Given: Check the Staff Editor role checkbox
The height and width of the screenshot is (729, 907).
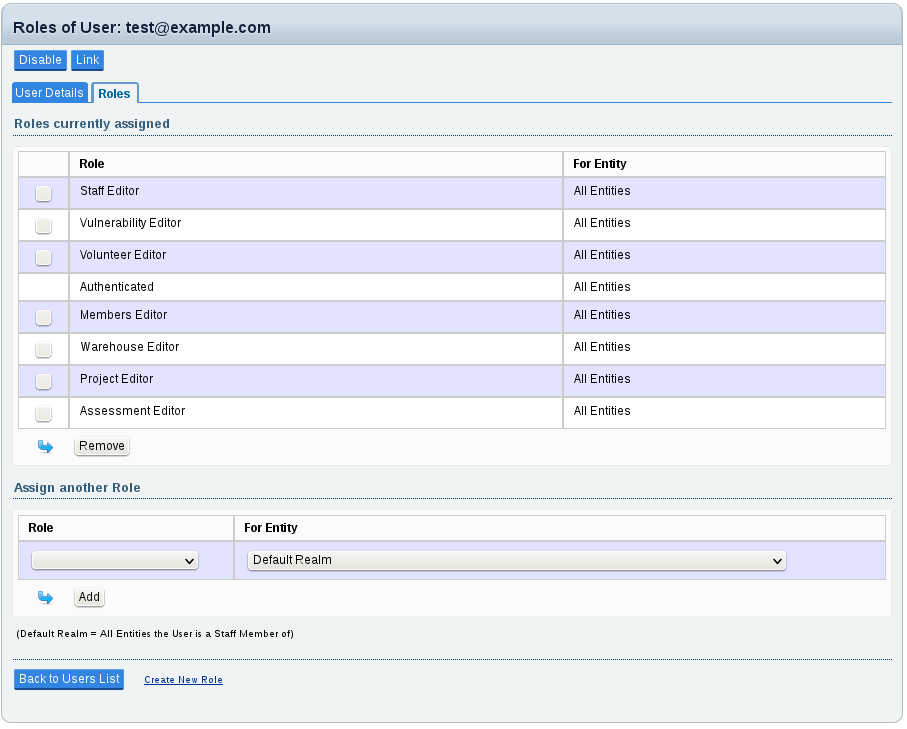Looking at the screenshot, I should tap(43, 193).
